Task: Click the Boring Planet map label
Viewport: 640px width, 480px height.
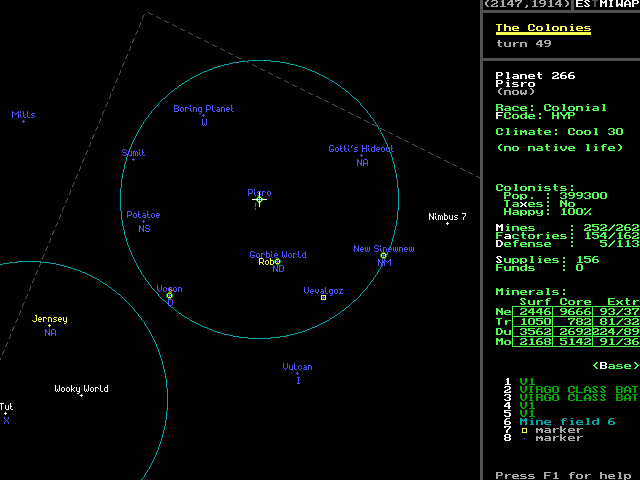Action: pyautogui.click(x=203, y=109)
